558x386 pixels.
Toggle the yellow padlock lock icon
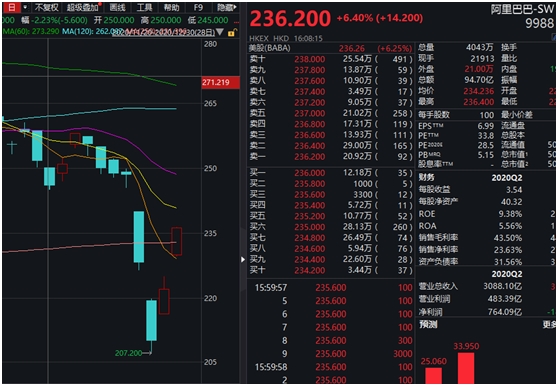click(232, 33)
